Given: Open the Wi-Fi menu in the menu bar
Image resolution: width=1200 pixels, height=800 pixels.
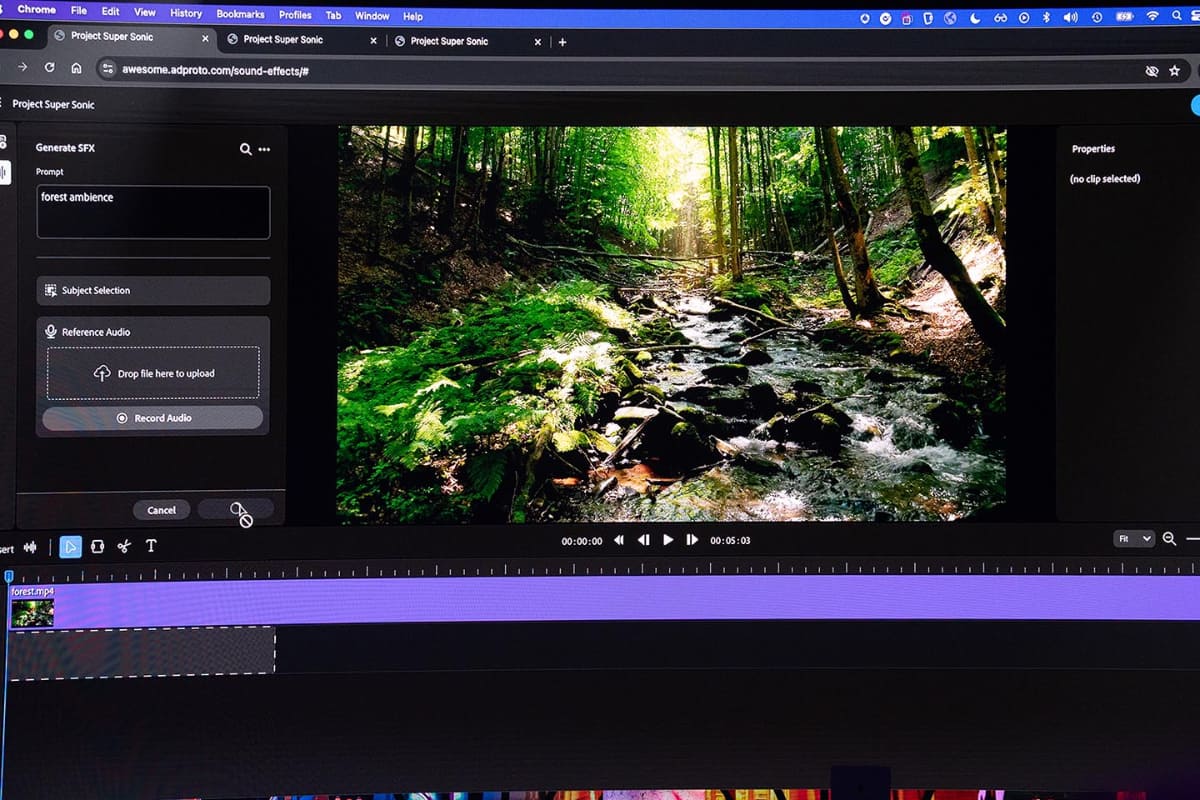Looking at the screenshot, I should pyautogui.click(x=1152, y=17).
